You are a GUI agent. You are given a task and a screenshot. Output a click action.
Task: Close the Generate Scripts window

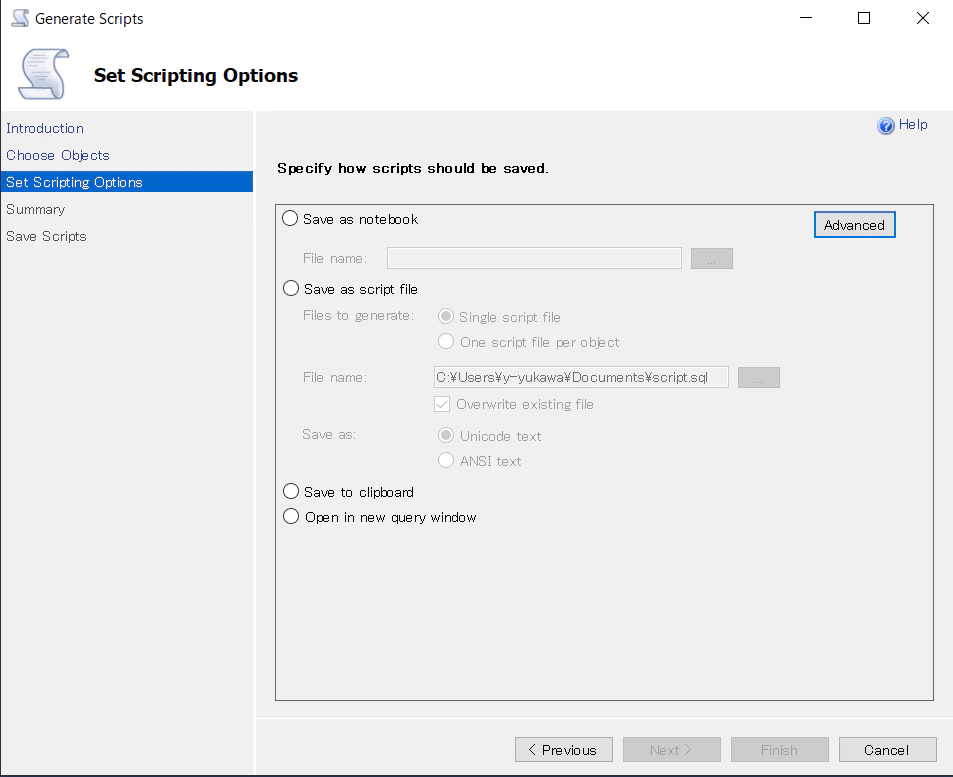[x=923, y=18]
